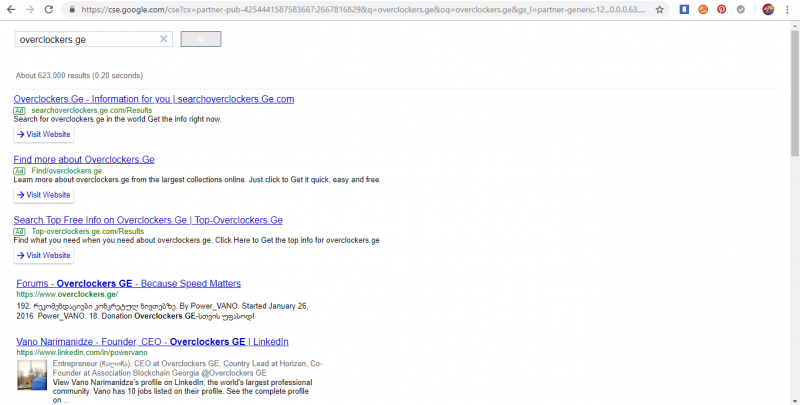The height and width of the screenshot is (405, 800).
Task: Click the orange extension icon in toolbar
Action: coord(702,9)
